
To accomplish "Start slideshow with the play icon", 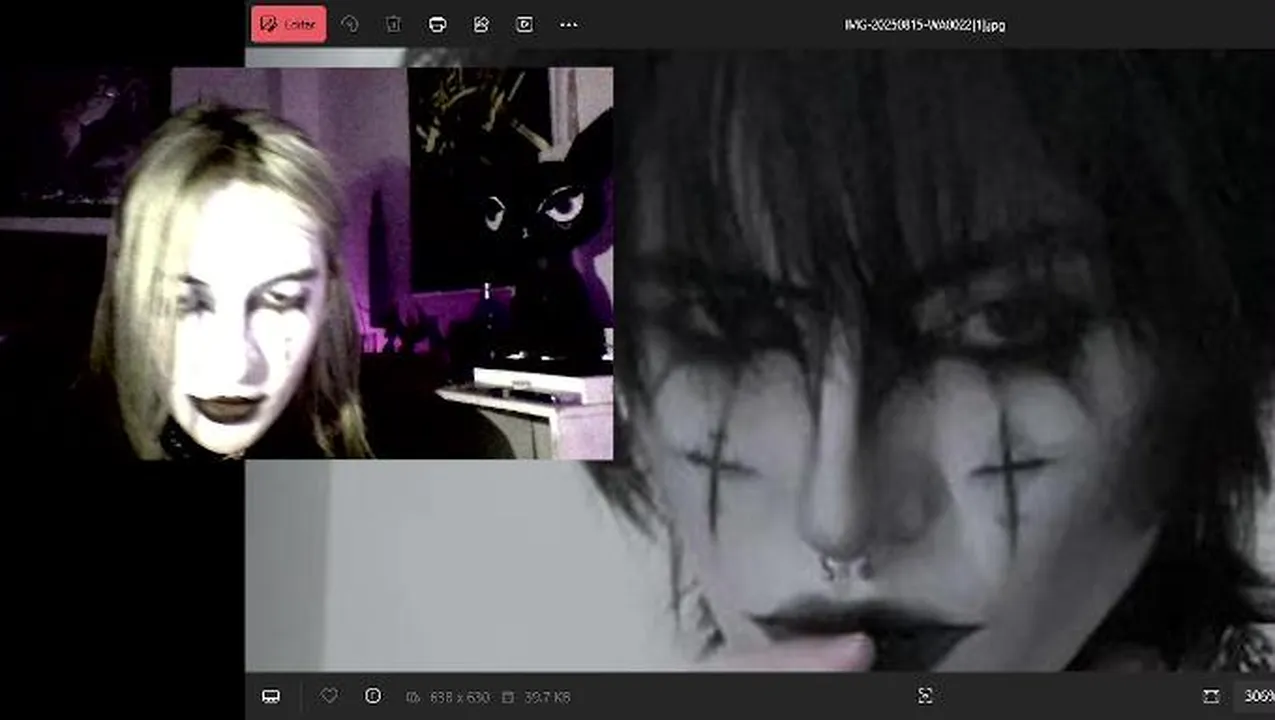I will pos(524,24).
